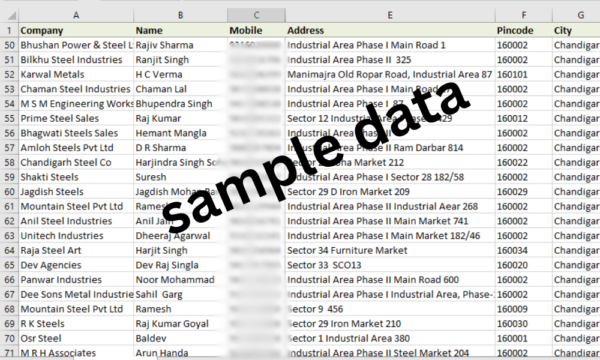The height and width of the screenshot is (360, 600).
Task: Click the Pincode header cell
Action: (x=523, y=30)
